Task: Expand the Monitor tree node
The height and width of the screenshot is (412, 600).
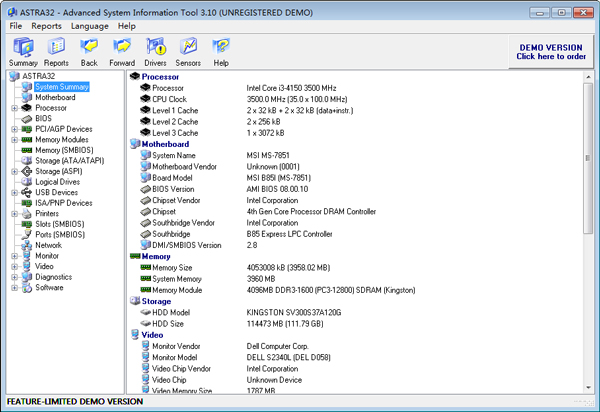Action: (x=15, y=256)
